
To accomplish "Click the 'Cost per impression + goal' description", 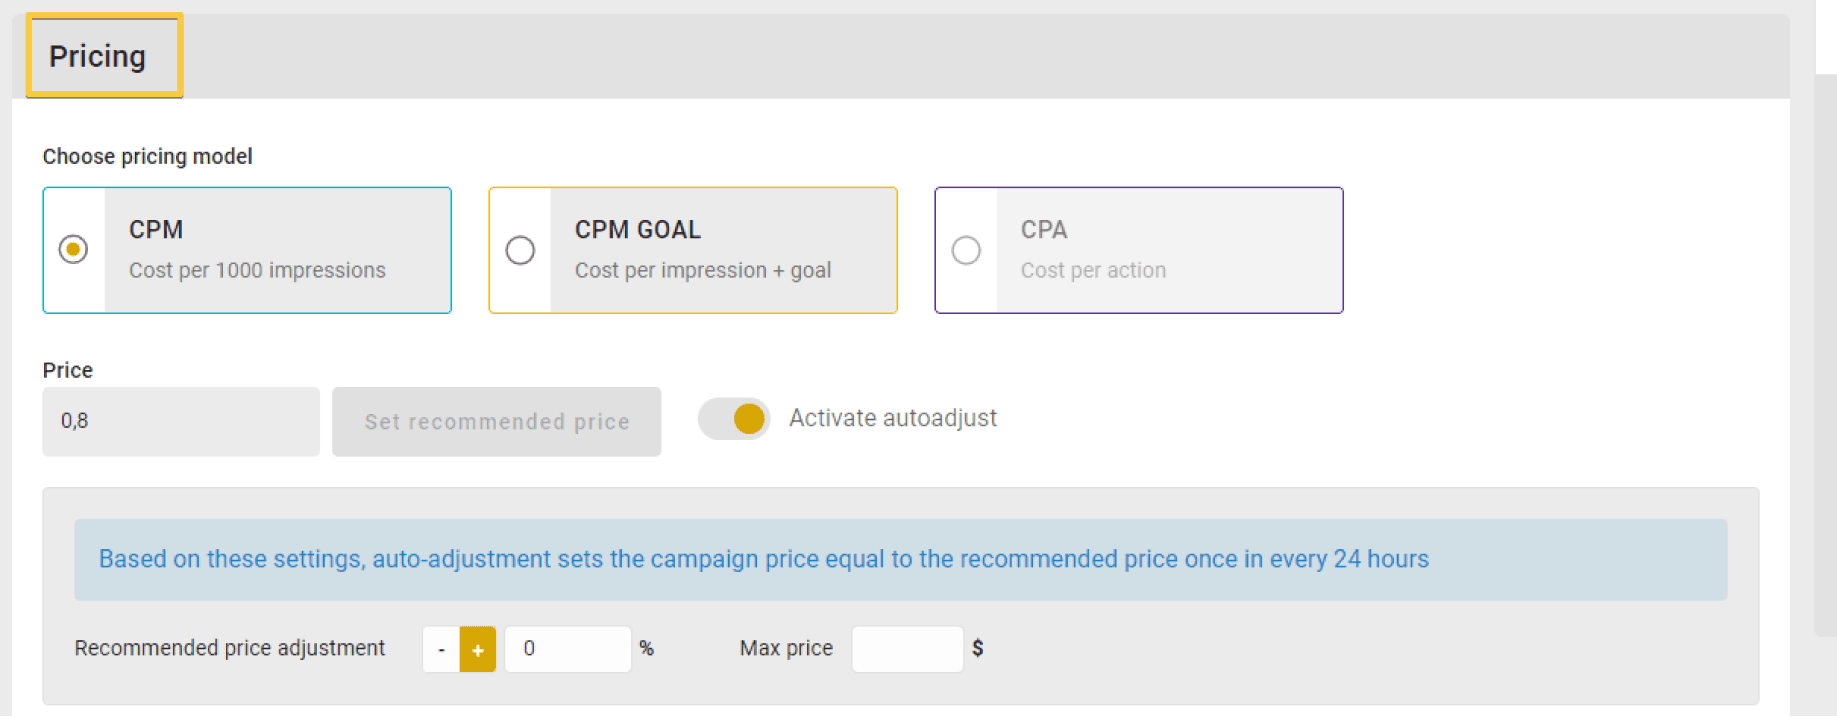I will click(702, 271).
